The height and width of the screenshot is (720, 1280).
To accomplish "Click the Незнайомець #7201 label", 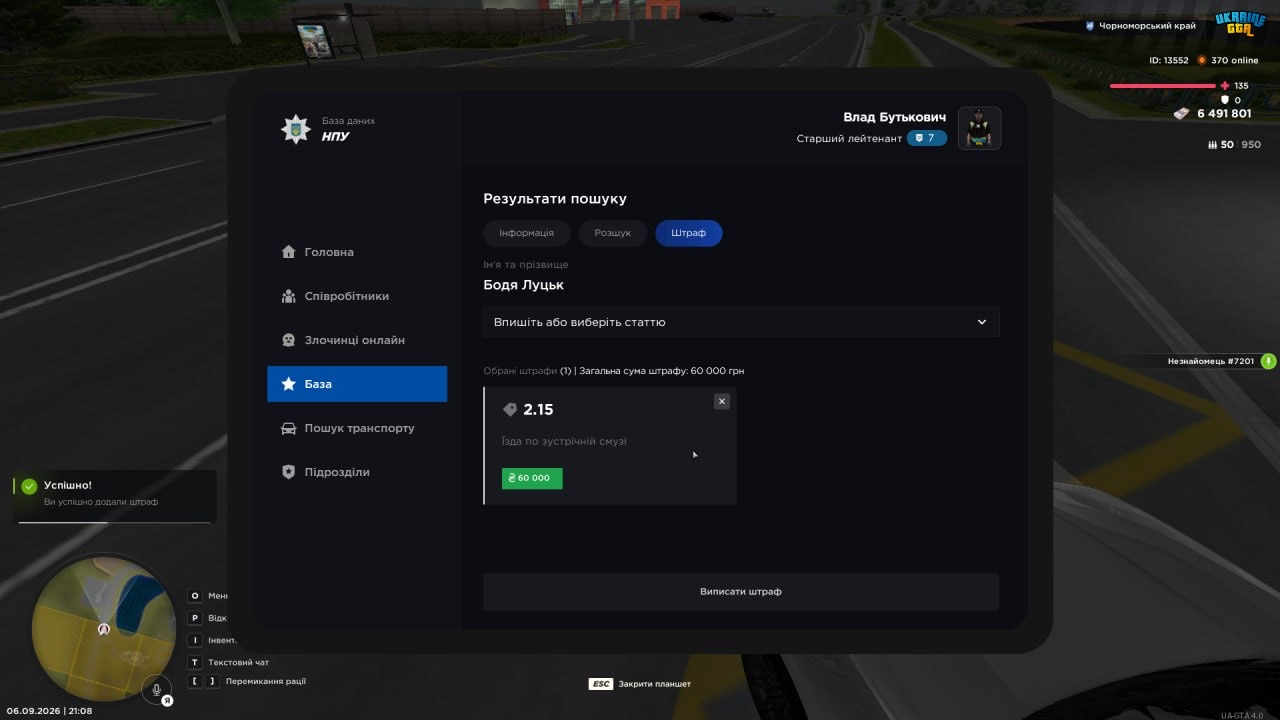I will 1211,361.
